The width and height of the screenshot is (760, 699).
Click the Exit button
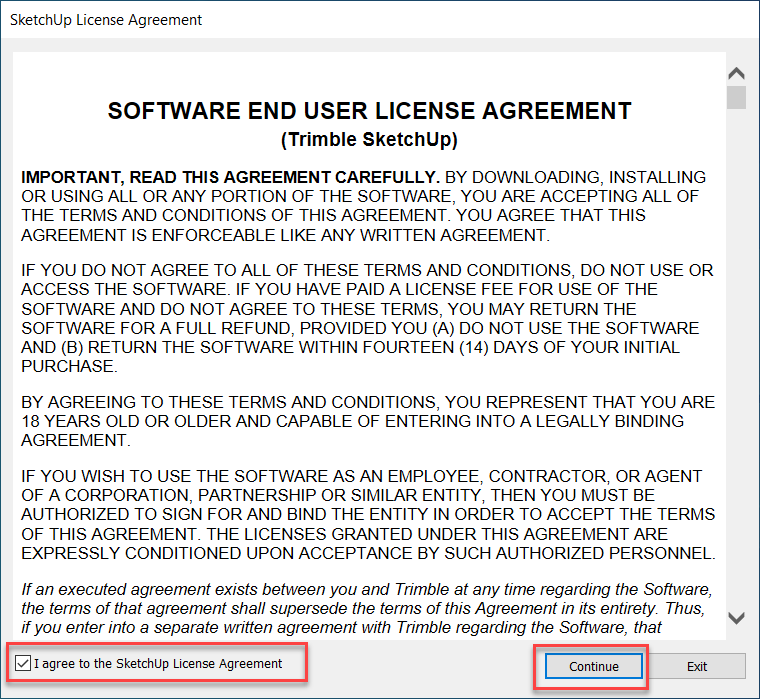(x=697, y=666)
